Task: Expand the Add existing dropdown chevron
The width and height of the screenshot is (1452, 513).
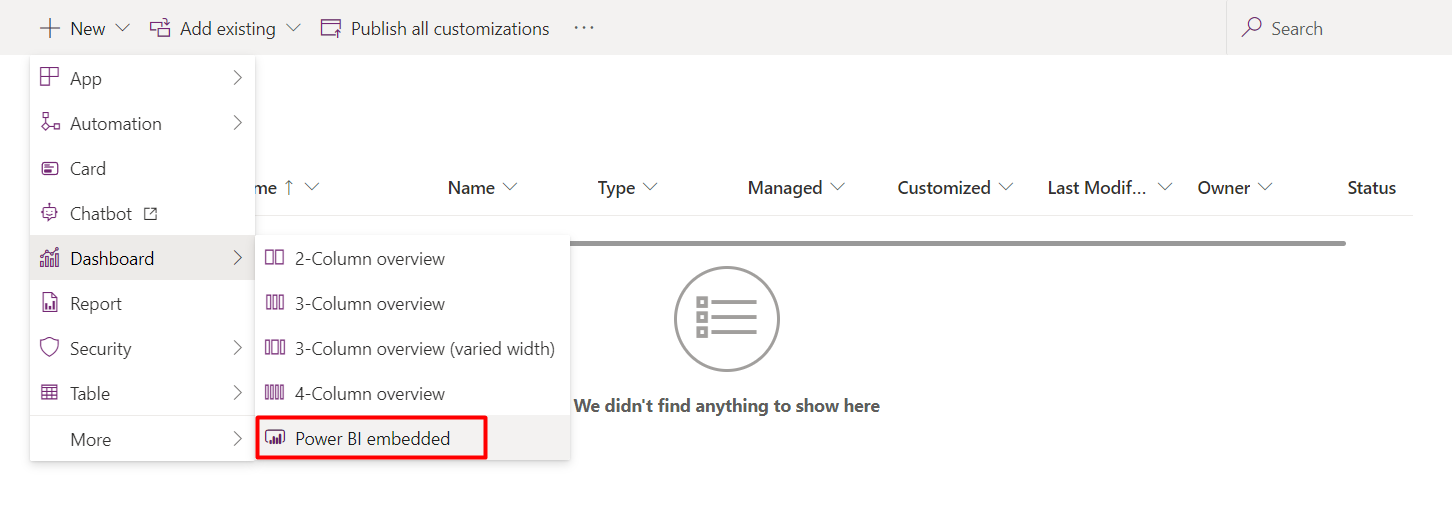Action: click(x=293, y=28)
